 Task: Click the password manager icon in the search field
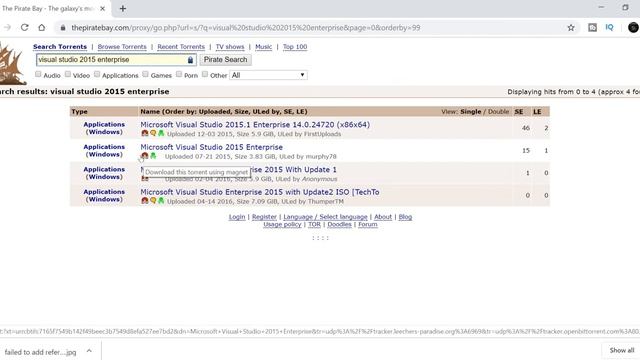click(x=190, y=60)
